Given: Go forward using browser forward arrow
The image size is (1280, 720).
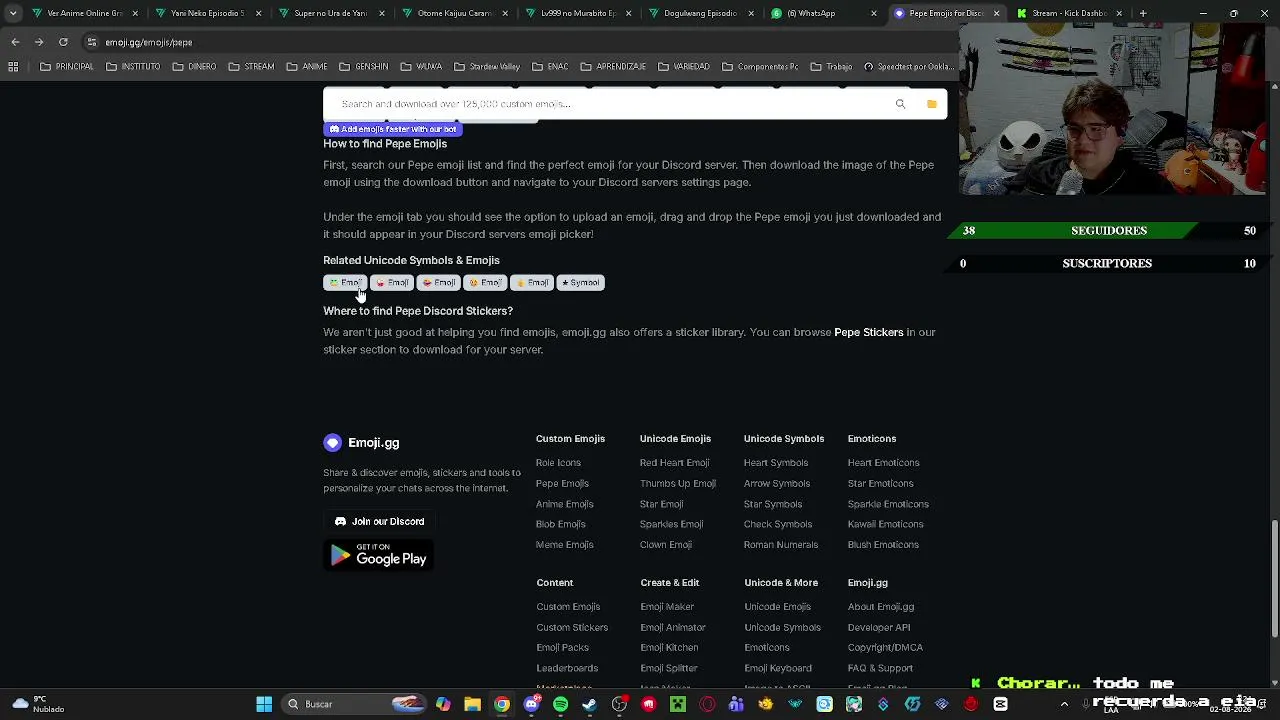Looking at the screenshot, I should point(39,42).
